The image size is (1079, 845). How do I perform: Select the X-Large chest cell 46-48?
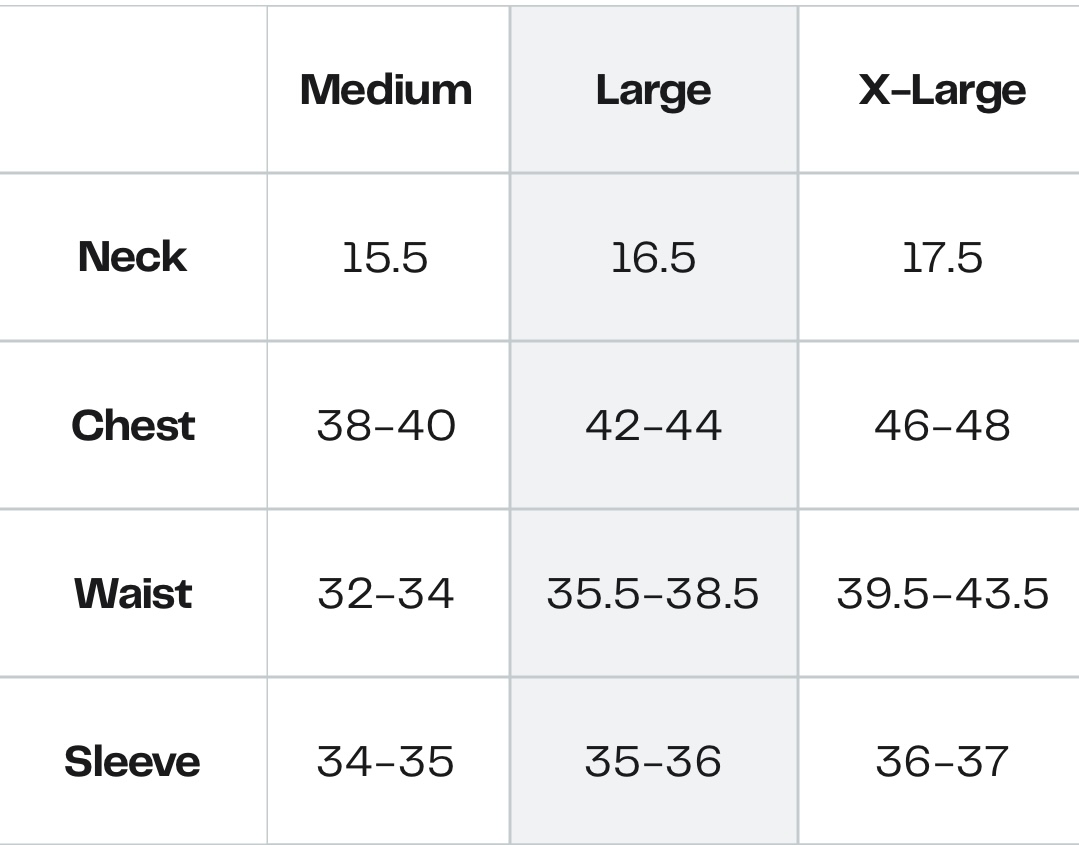[942, 425]
